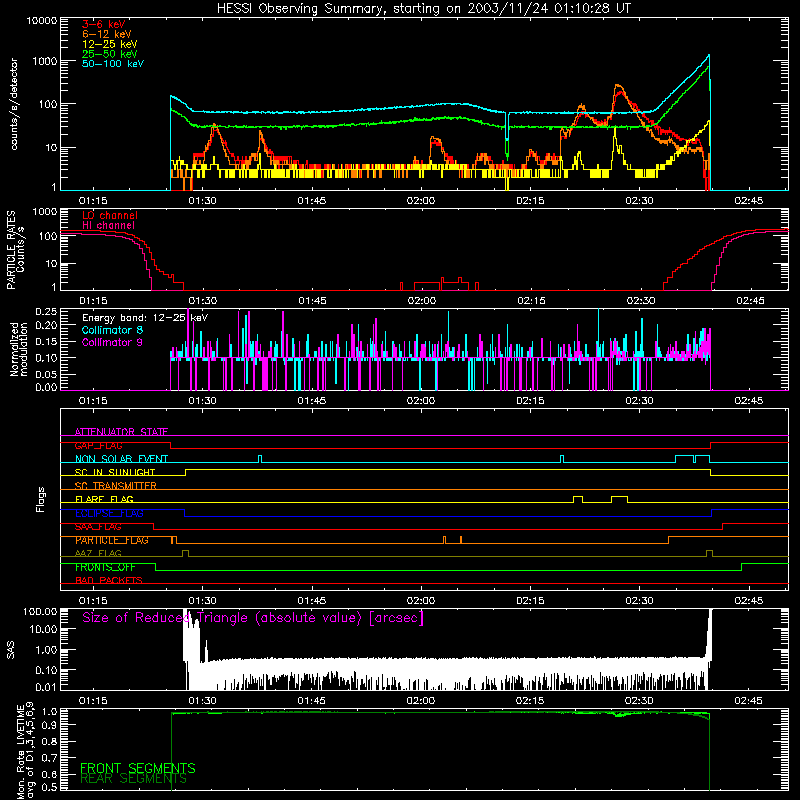Image resolution: width=800 pixels, height=800 pixels.
Task: Click the 02:15 label under modulation plot
Action: (x=530, y=401)
